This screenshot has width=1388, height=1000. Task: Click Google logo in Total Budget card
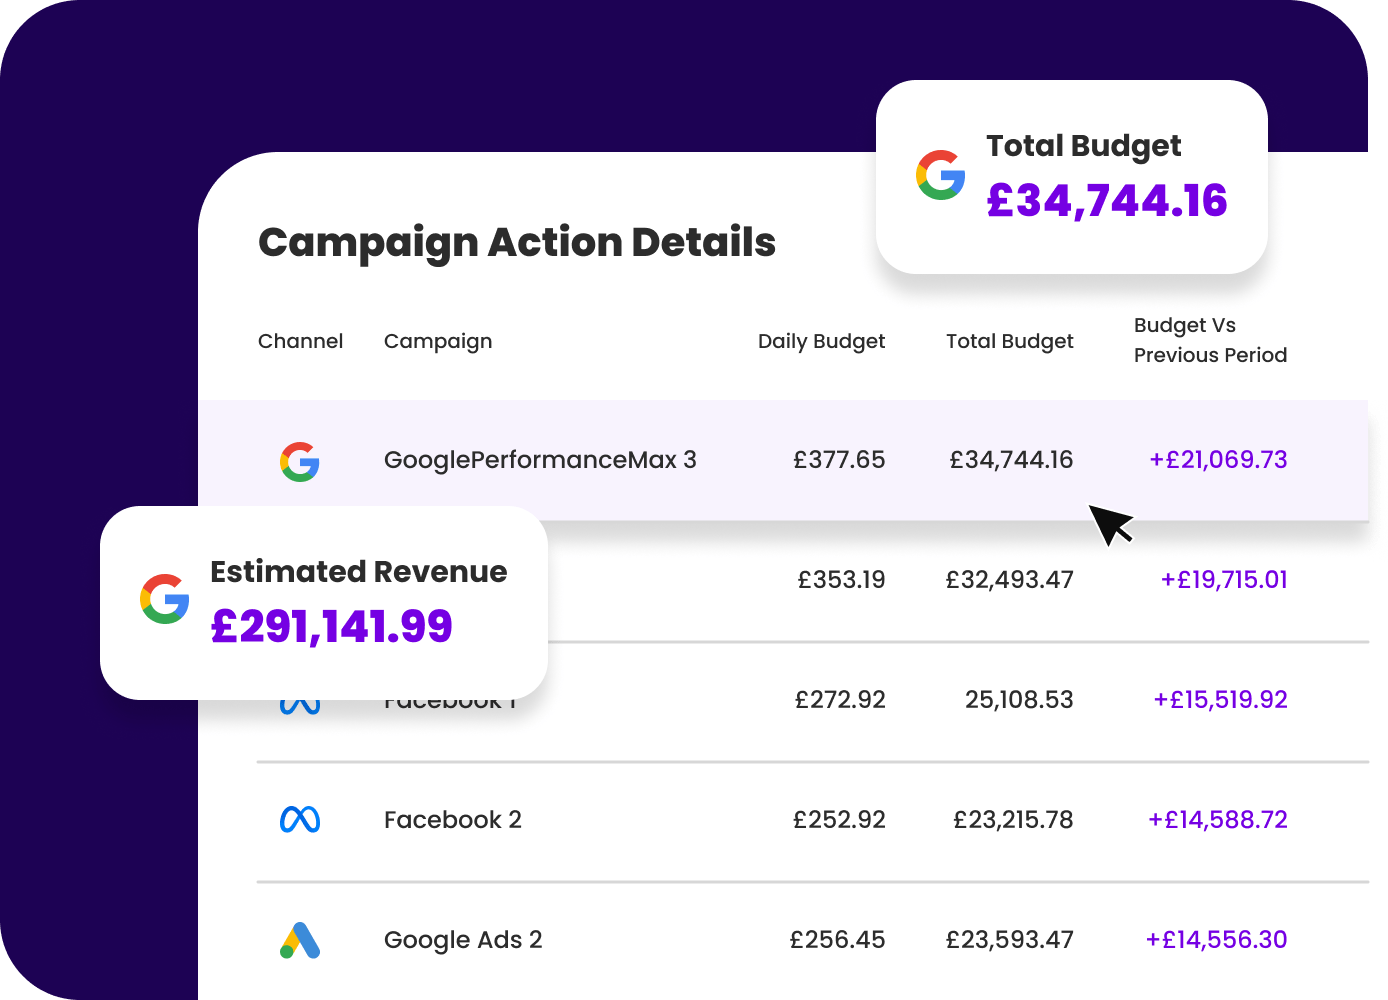click(x=941, y=175)
